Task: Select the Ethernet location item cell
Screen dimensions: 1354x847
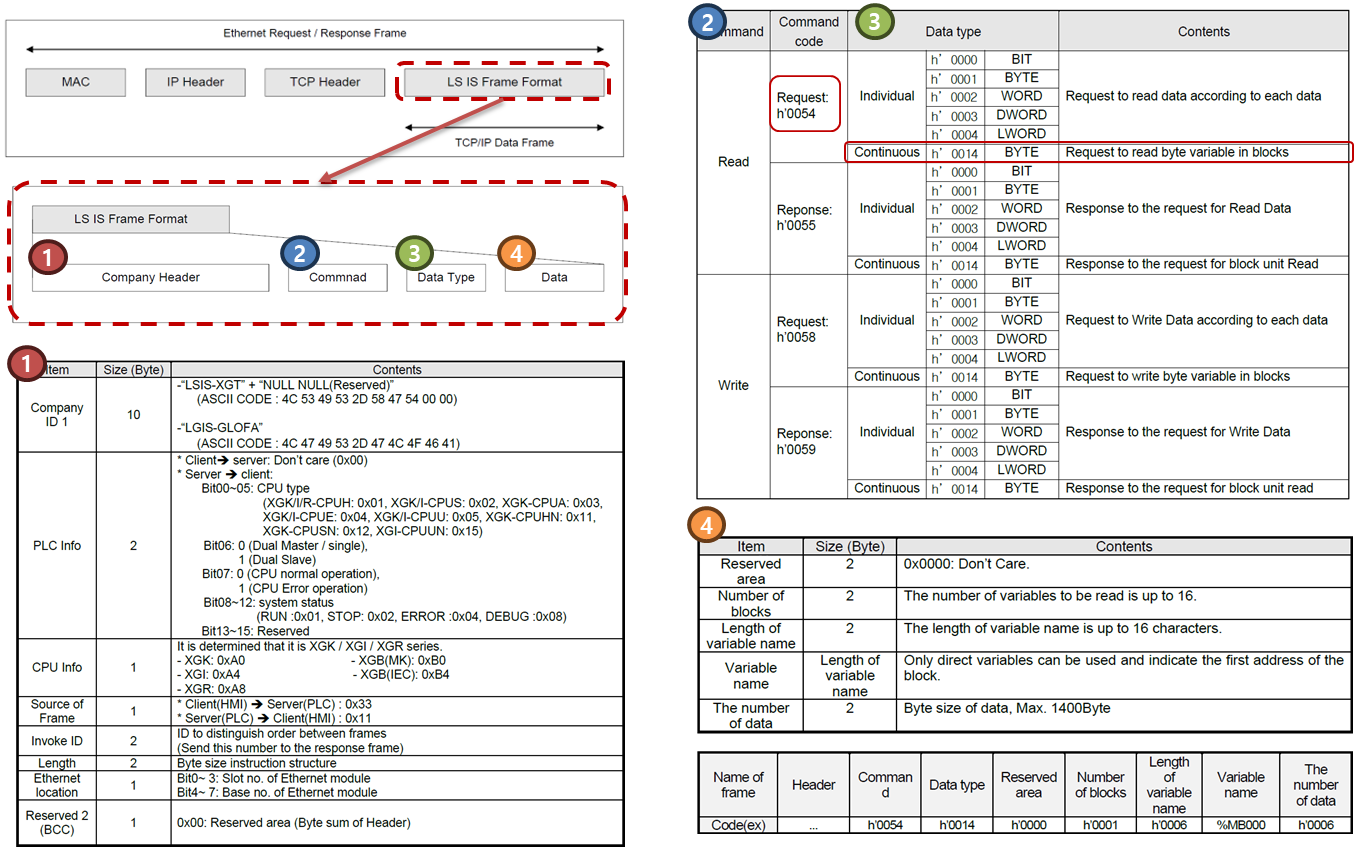Action: [57, 785]
